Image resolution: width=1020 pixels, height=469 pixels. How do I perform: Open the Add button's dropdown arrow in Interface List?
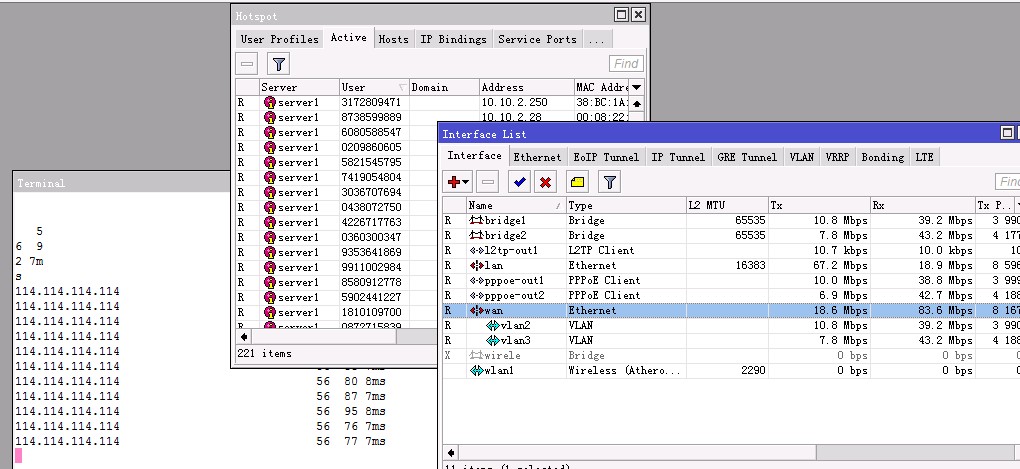466,183
